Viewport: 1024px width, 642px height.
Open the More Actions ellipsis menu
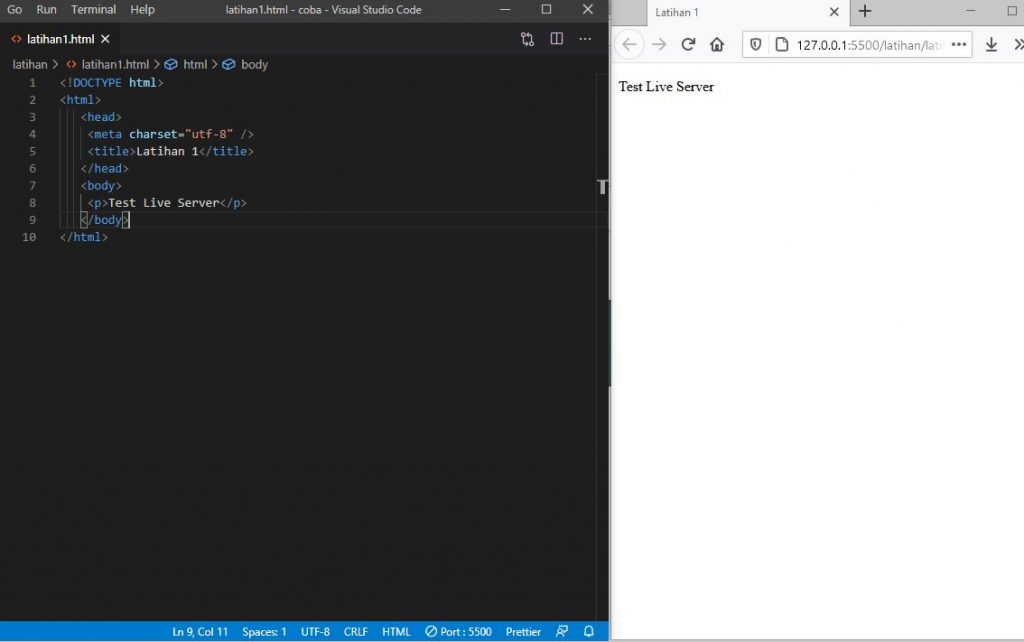[x=585, y=38]
